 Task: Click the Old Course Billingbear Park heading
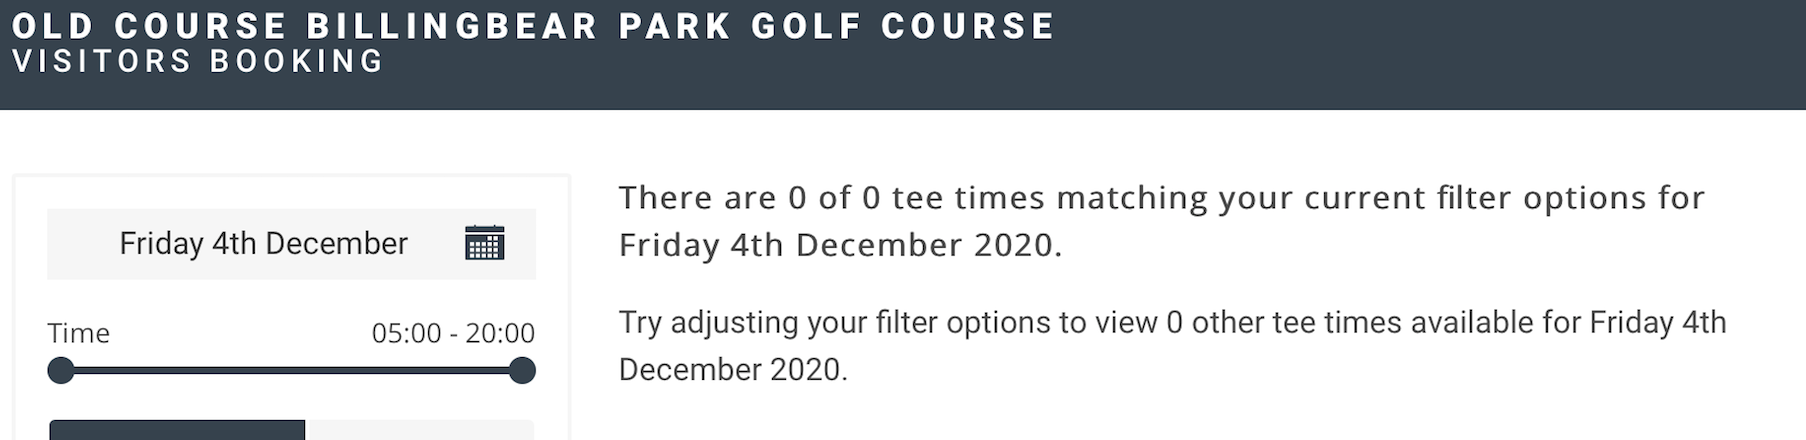(x=533, y=26)
